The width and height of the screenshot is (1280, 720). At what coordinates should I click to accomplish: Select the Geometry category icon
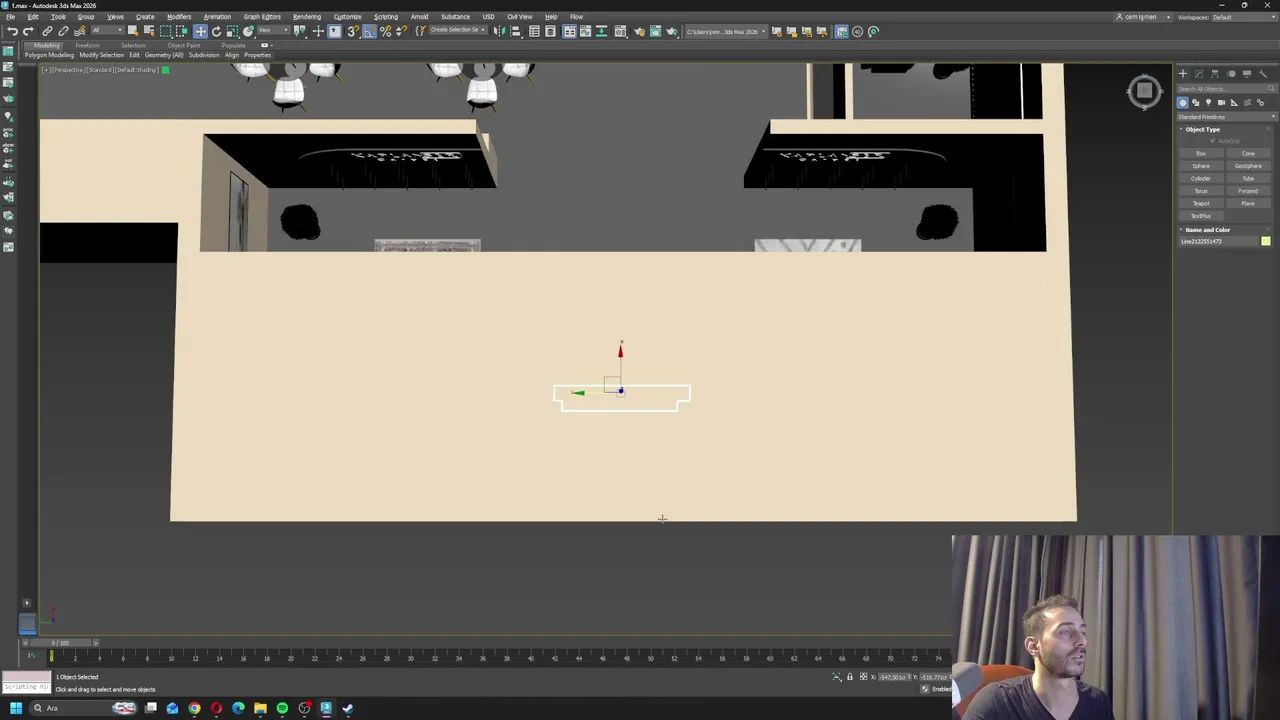(1183, 103)
